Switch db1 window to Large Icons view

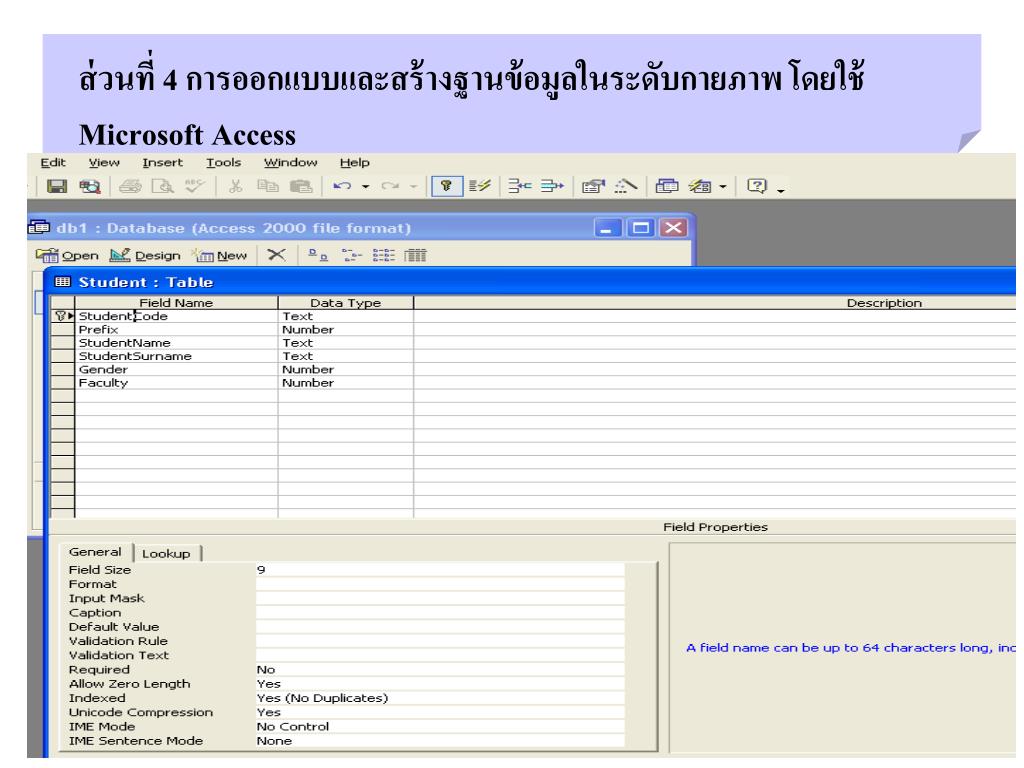coord(318,255)
